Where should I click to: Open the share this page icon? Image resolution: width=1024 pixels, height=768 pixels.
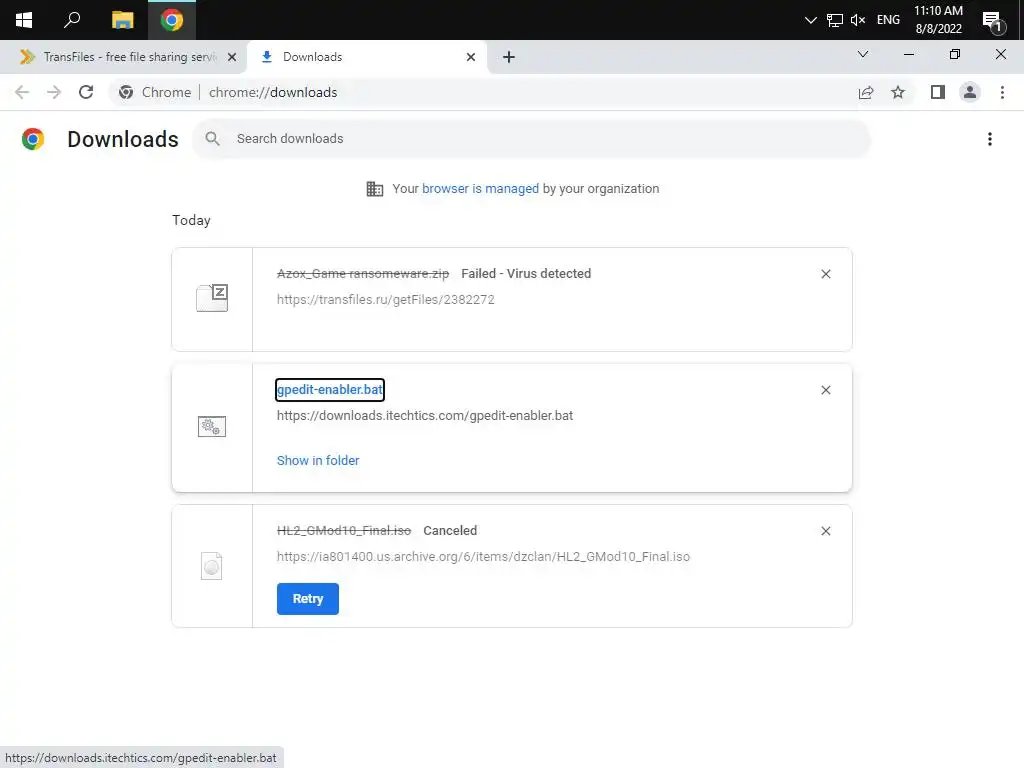866,92
